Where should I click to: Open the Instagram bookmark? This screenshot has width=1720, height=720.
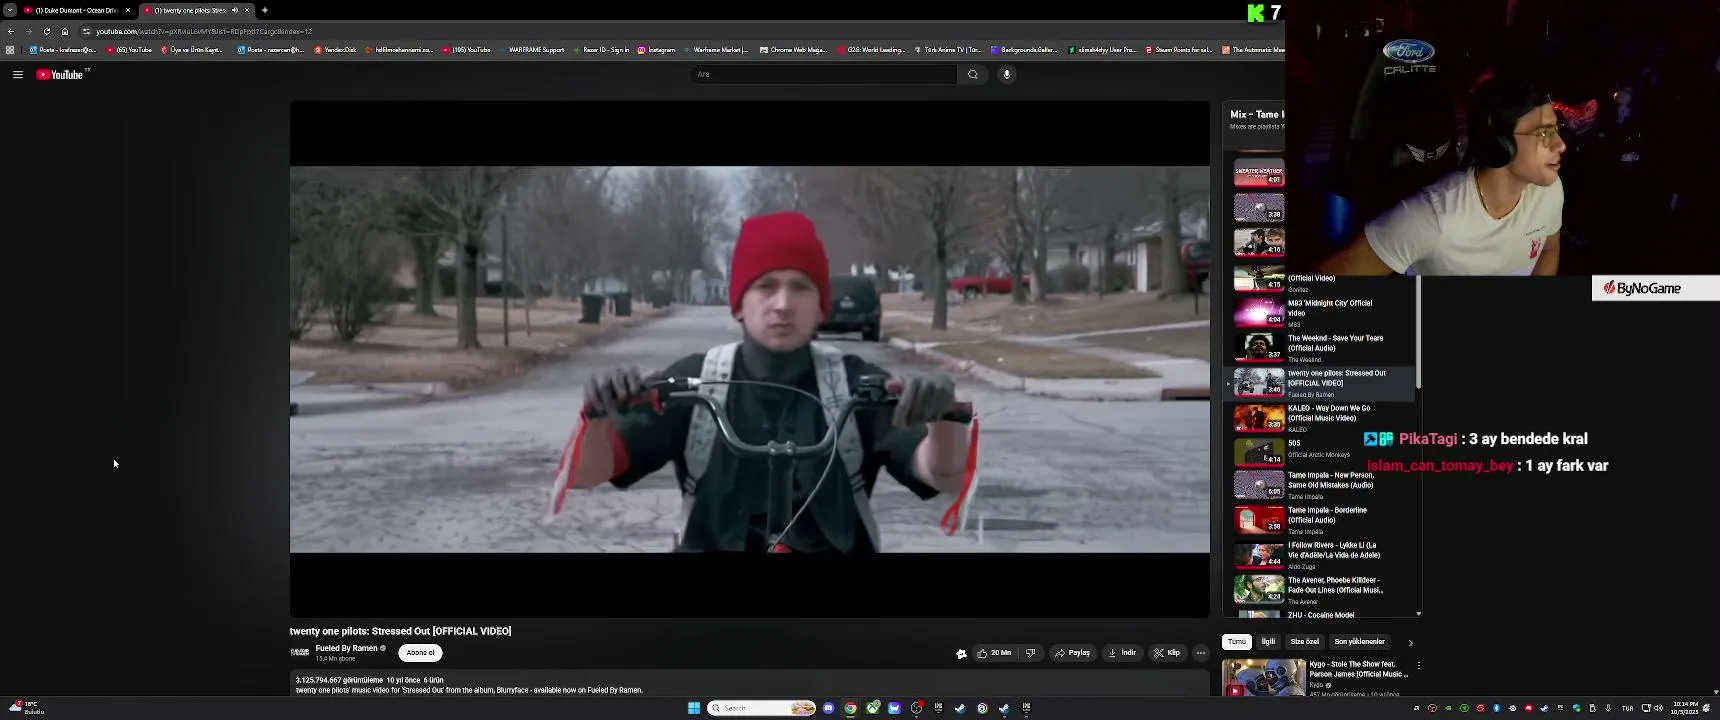click(x=656, y=50)
